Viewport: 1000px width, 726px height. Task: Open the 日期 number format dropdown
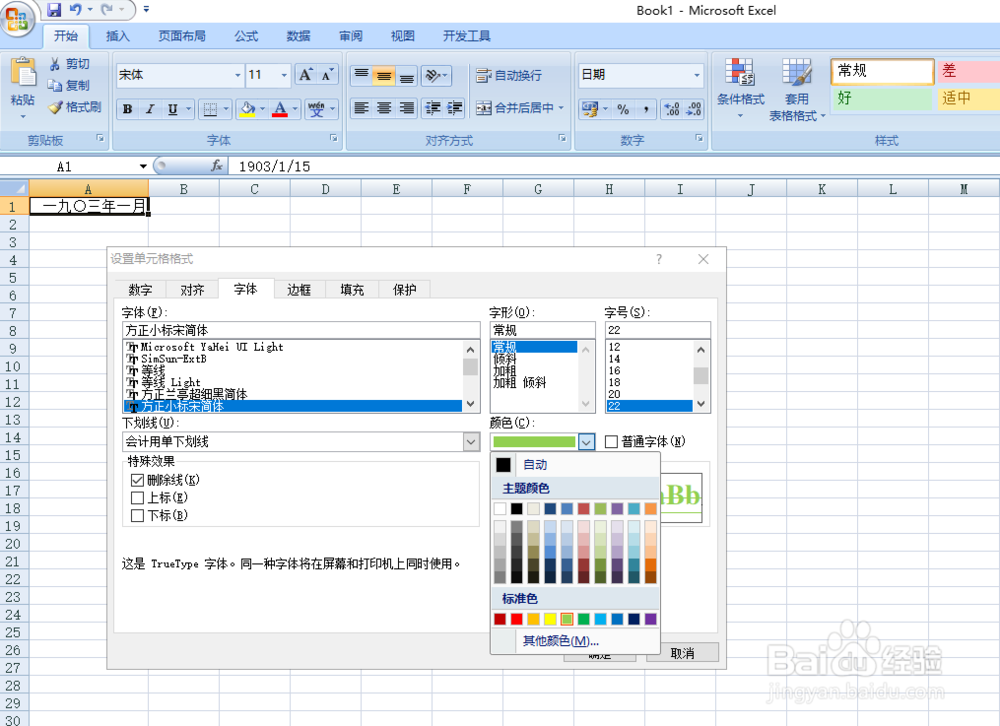[x=696, y=75]
